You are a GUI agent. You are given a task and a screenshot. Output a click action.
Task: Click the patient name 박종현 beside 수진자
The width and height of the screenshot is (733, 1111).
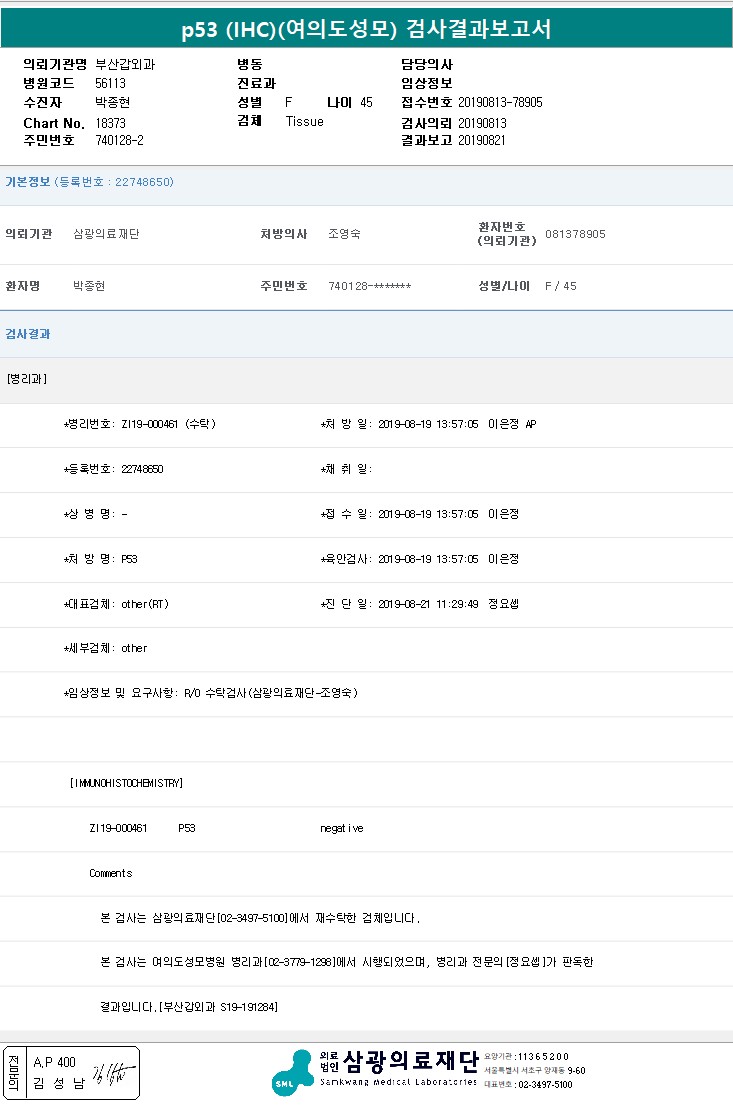tap(112, 103)
